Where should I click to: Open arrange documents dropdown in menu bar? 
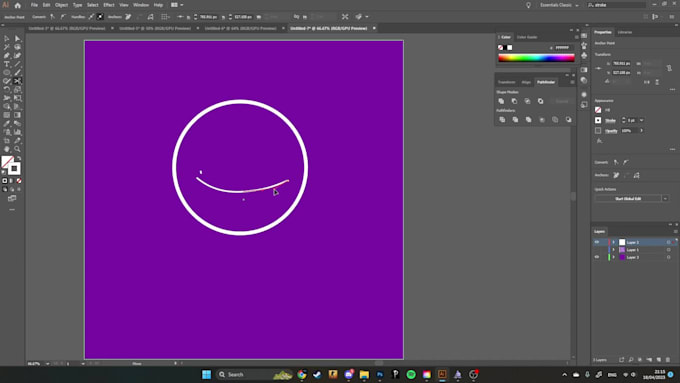[x=177, y=5]
